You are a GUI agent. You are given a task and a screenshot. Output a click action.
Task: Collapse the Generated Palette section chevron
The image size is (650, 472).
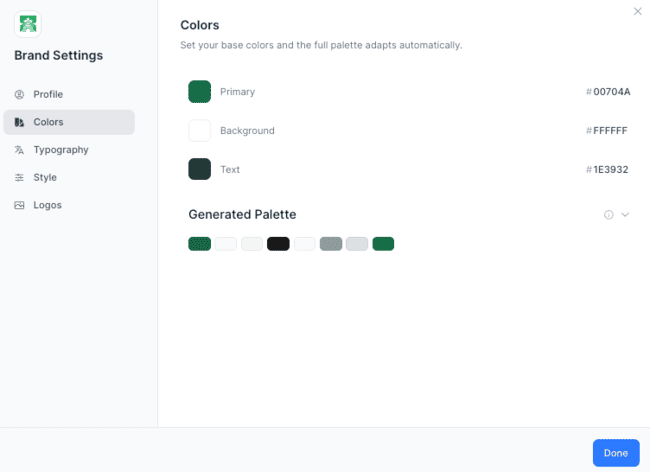click(x=625, y=215)
